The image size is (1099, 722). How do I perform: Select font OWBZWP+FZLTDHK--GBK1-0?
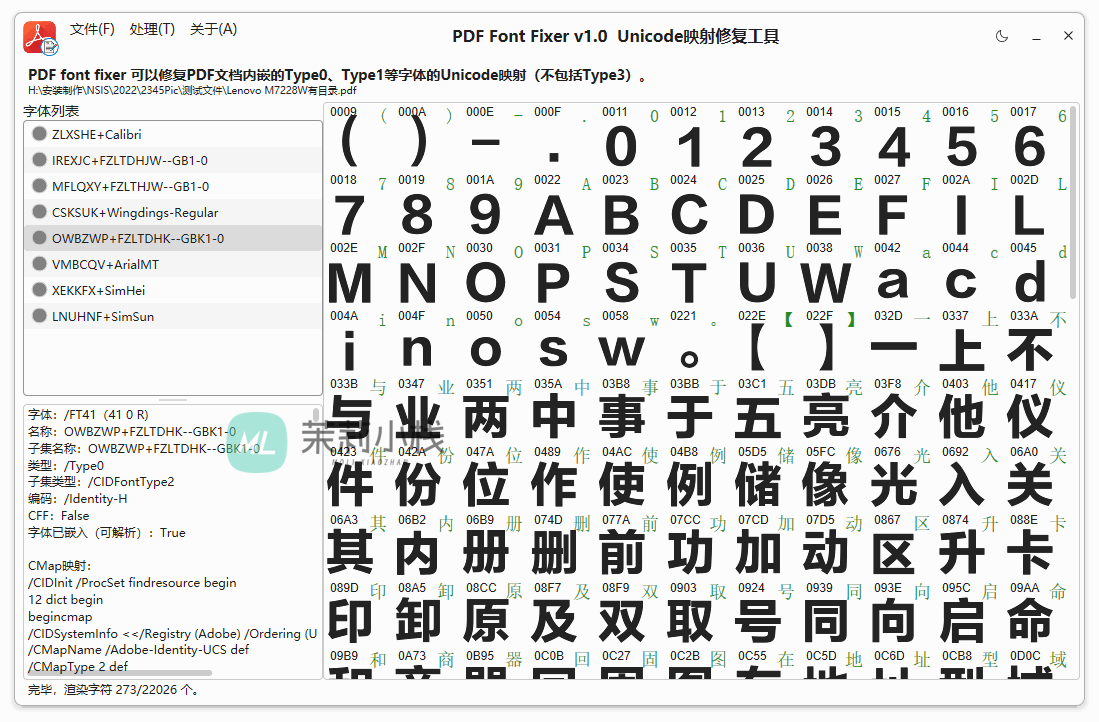173,238
